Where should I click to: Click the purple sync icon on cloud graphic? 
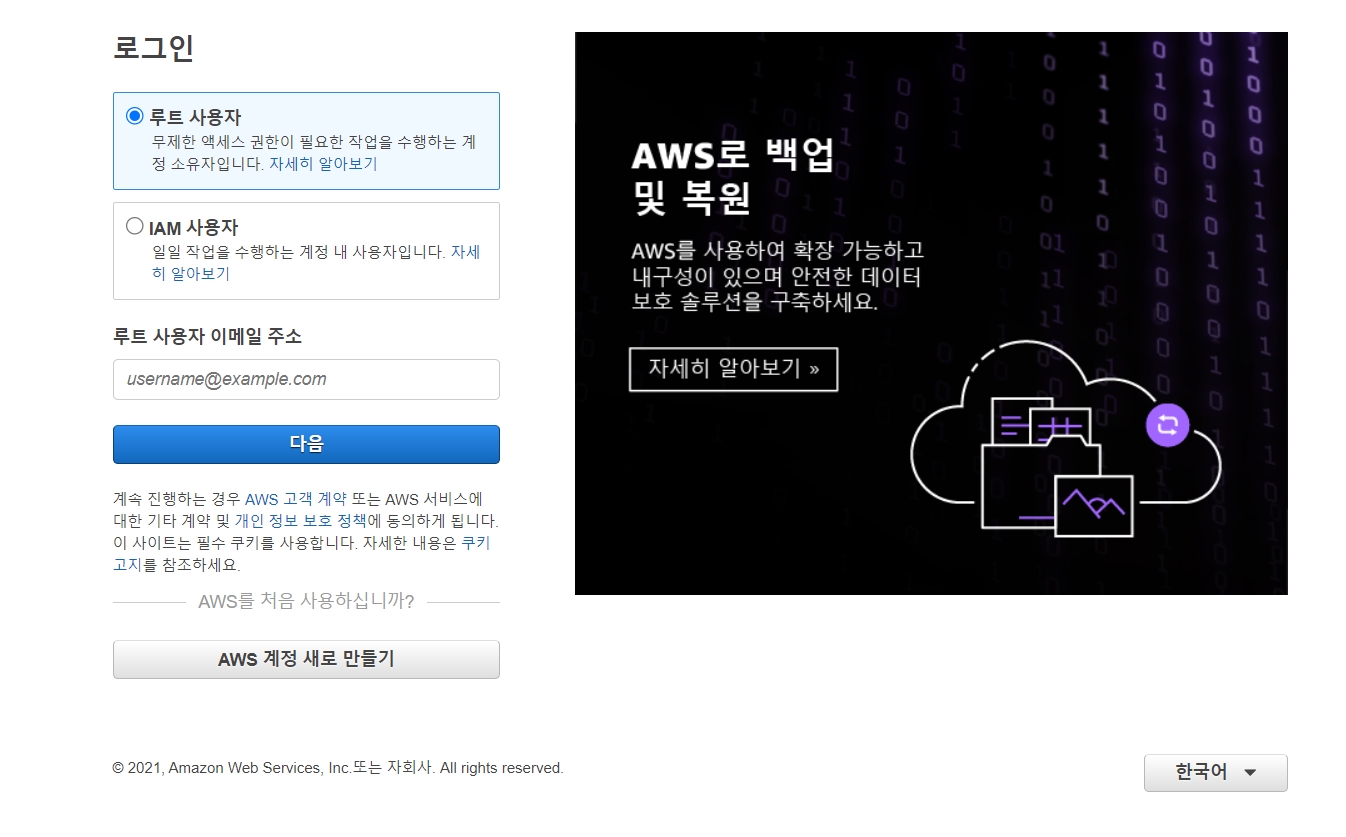click(1167, 424)
